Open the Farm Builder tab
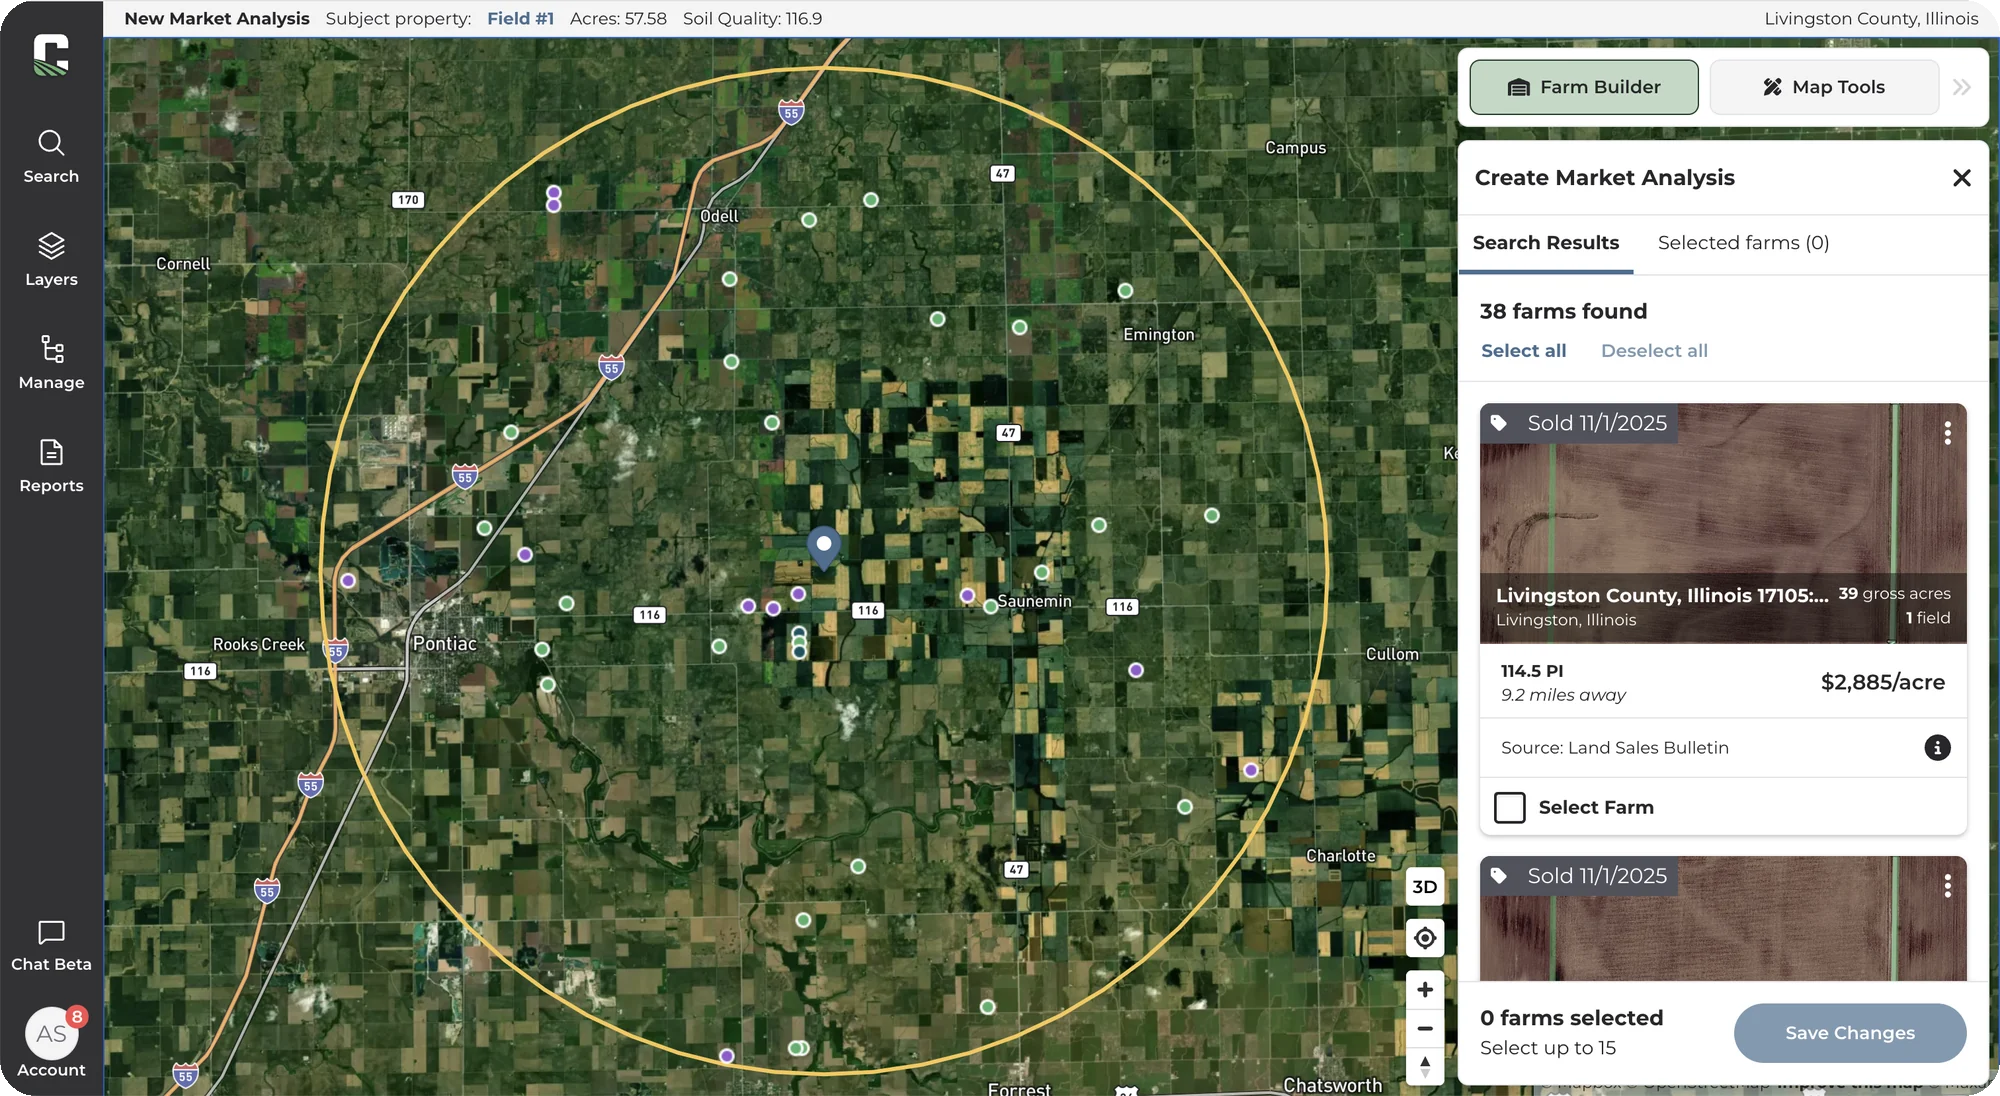Screen dimensions: 2000x1096 1584,87
